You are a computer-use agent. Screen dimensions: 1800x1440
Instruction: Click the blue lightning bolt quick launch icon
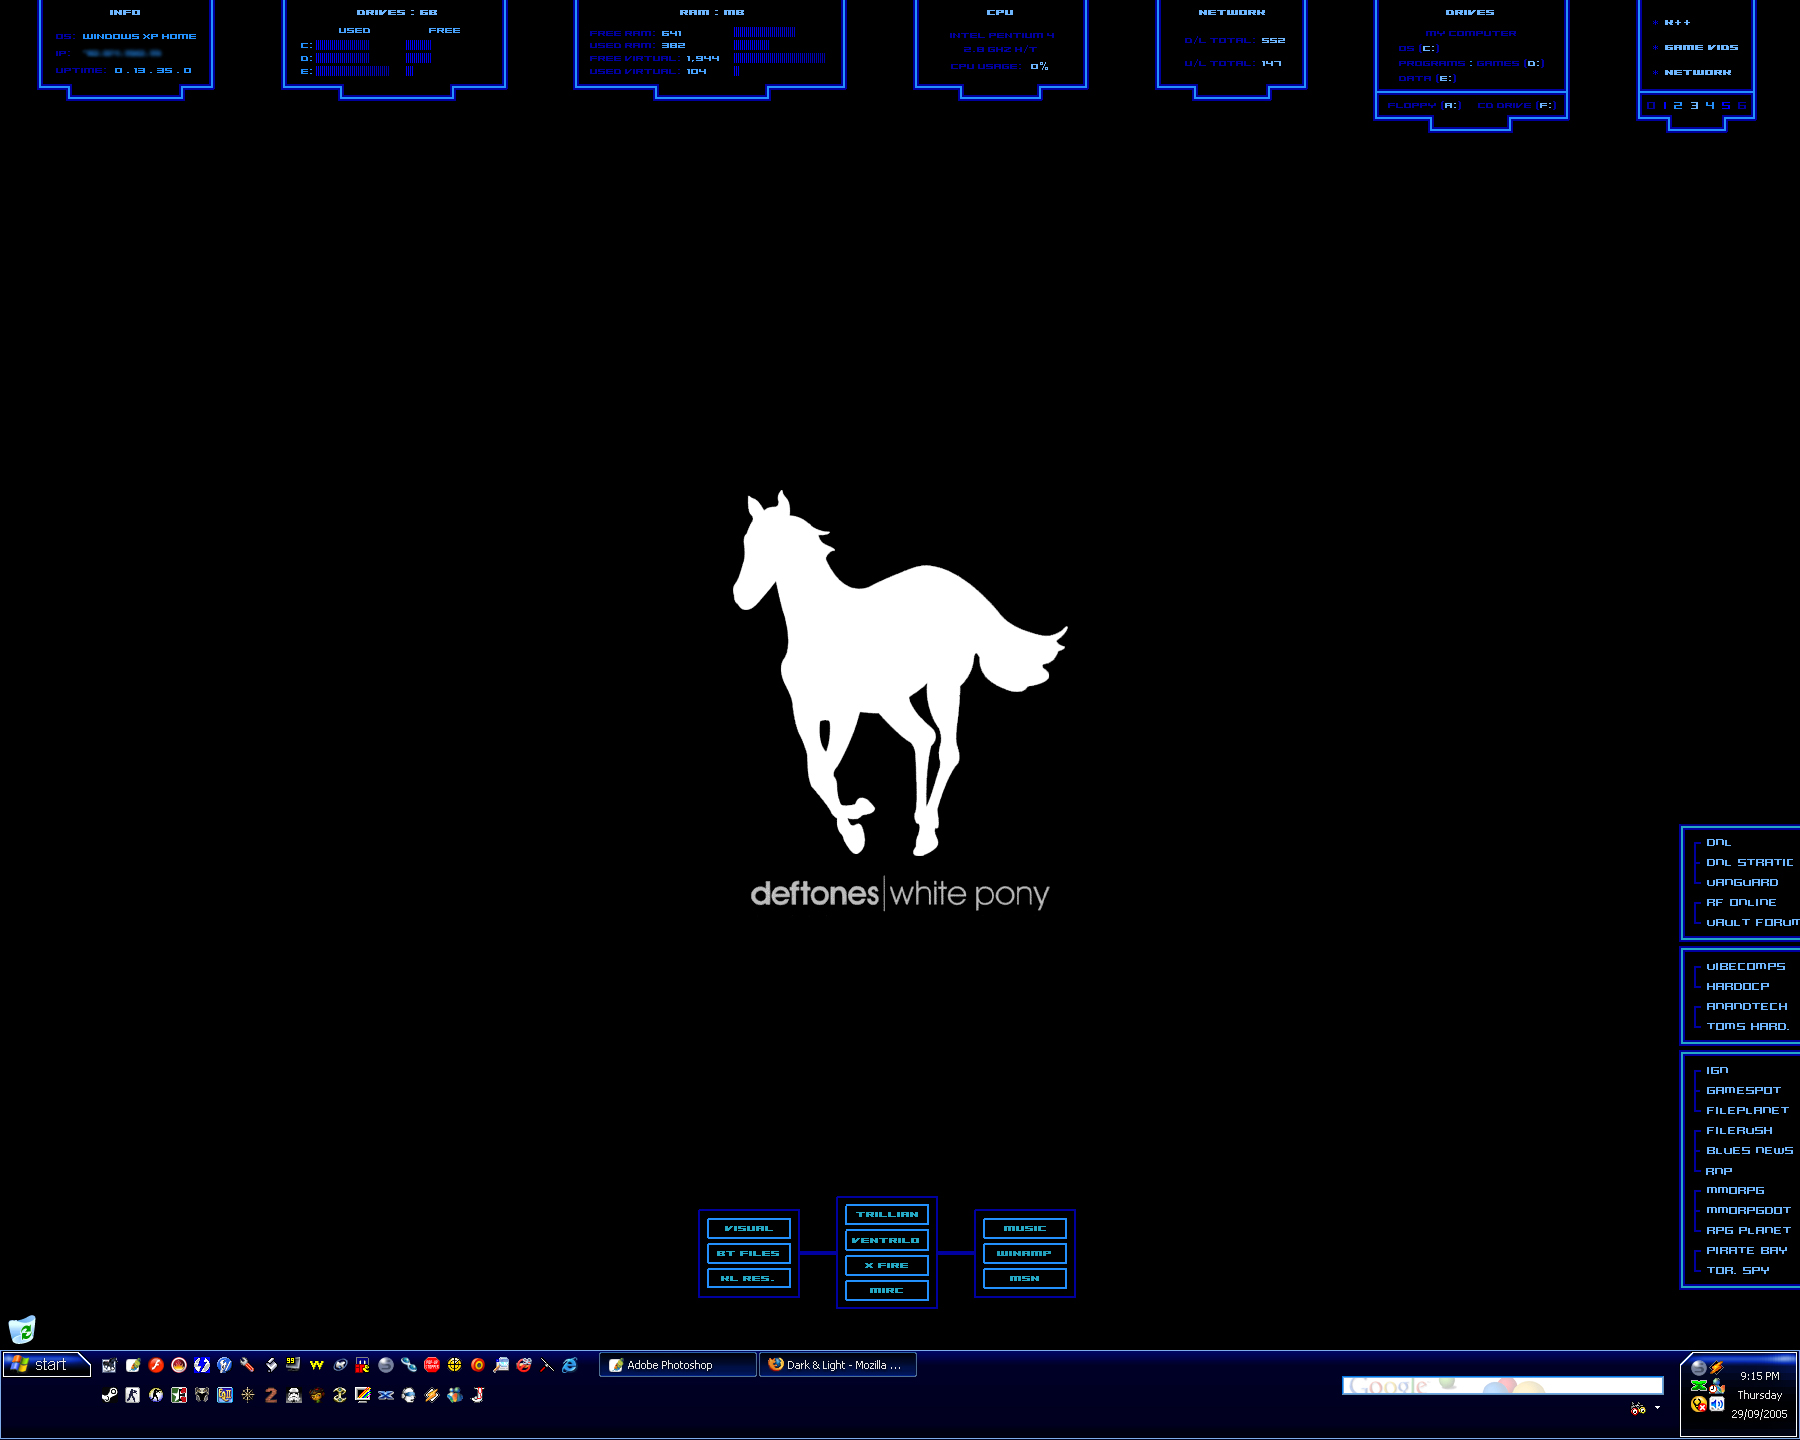[x=202, y=1365]
